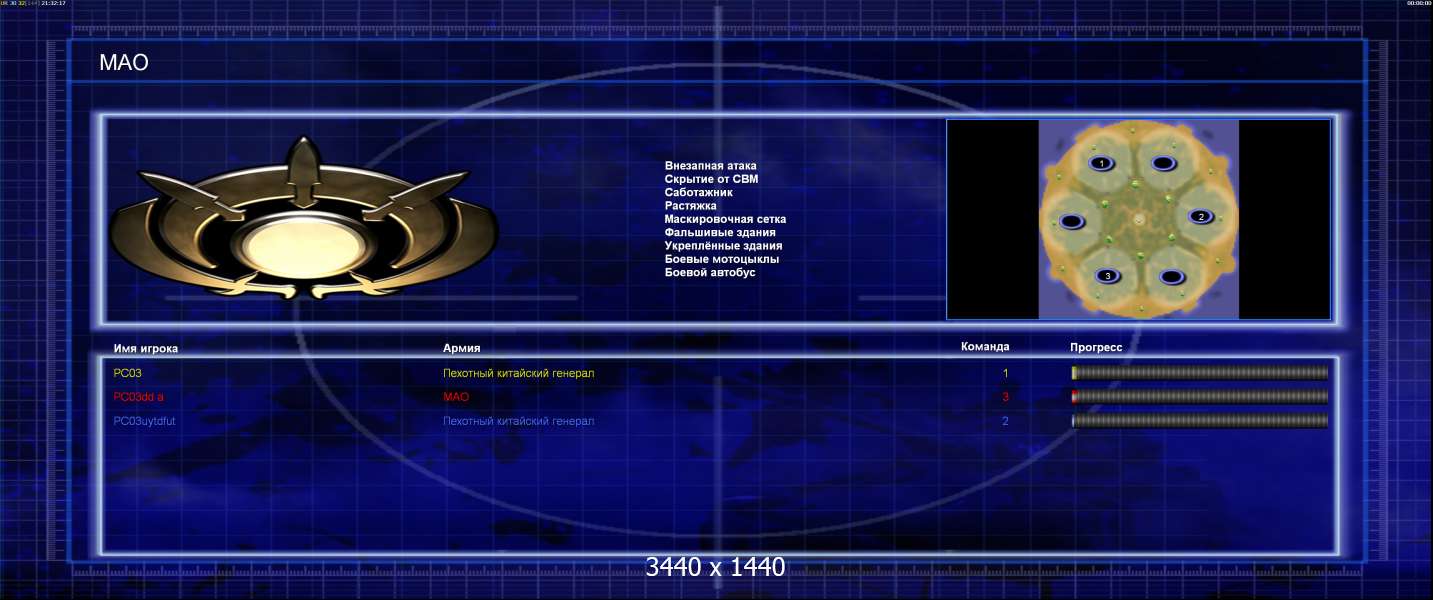Viewport: 1433px width, 600px height.
Task: Click the Маскировочная сетка line
Action: pyautogui.click(x=725, y=219)
